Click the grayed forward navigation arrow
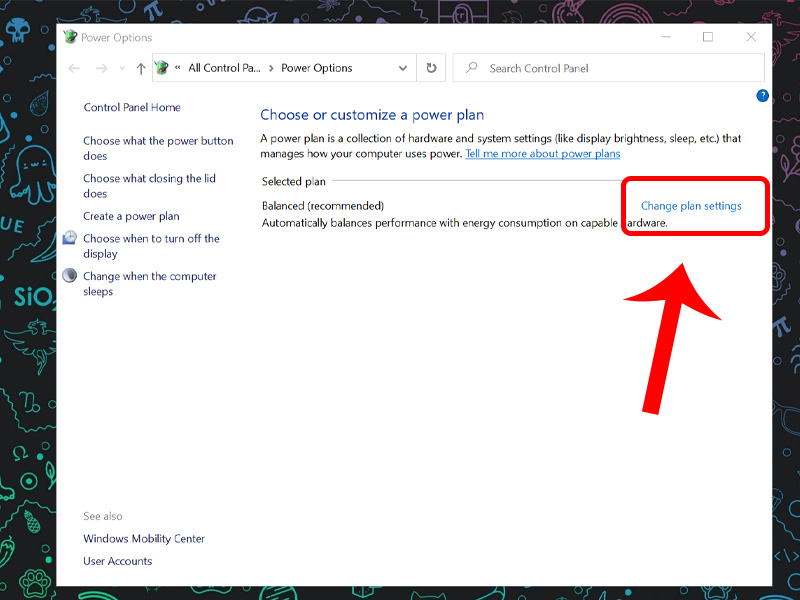Image resolution: width=800 pixels, height=600 pixels. (x=99, y=68)
